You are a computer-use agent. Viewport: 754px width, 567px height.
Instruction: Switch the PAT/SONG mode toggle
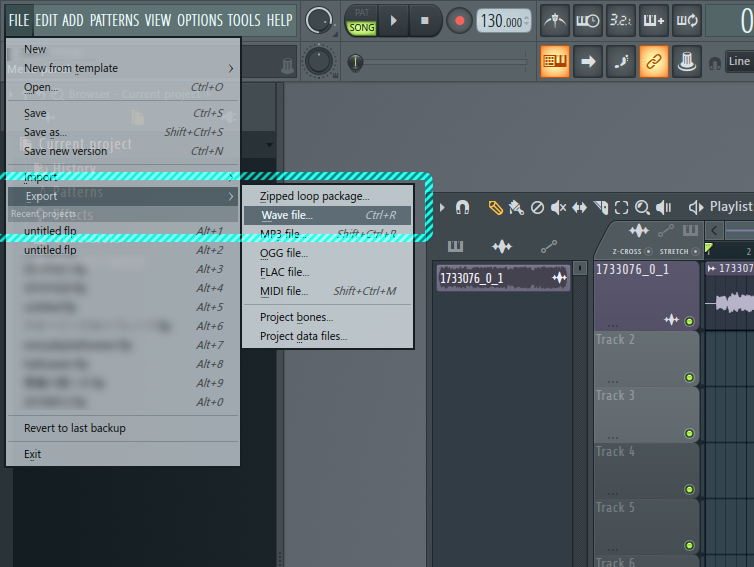(362, 21)
